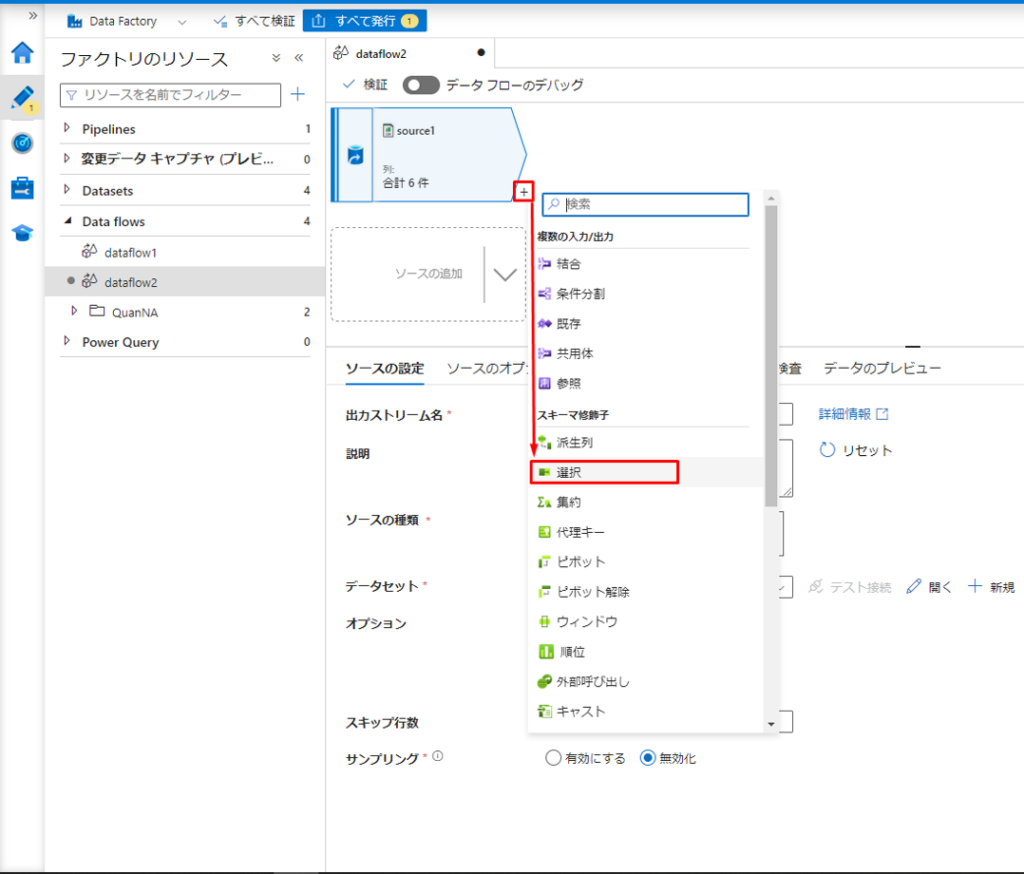Screen dimensions: 1024x874
Task: Open dataflow1 in the tree
Action: coord(130,252)
